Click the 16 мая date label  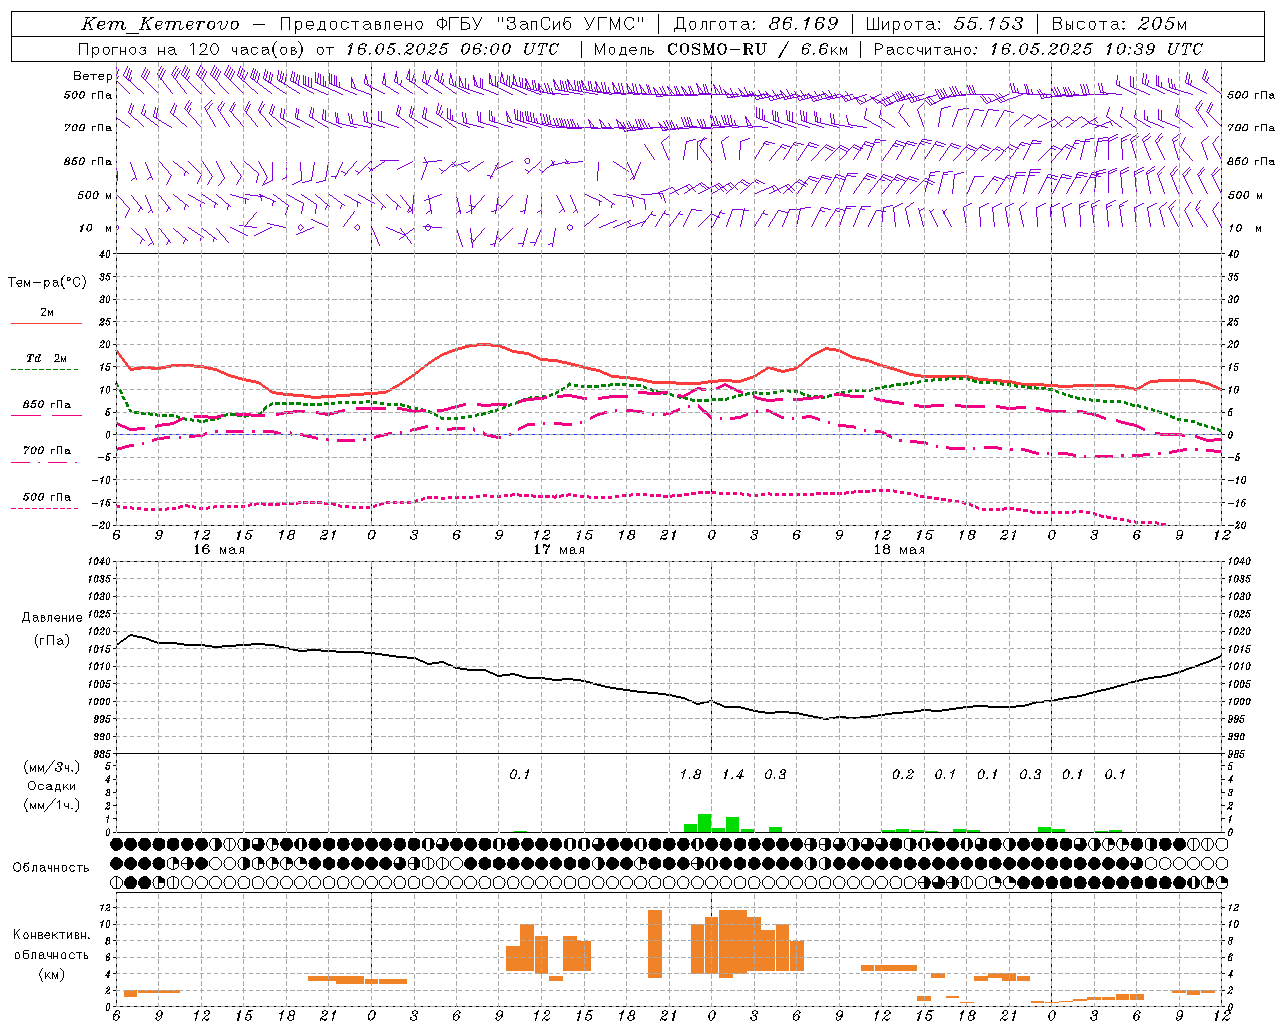(x=219, y=550)
